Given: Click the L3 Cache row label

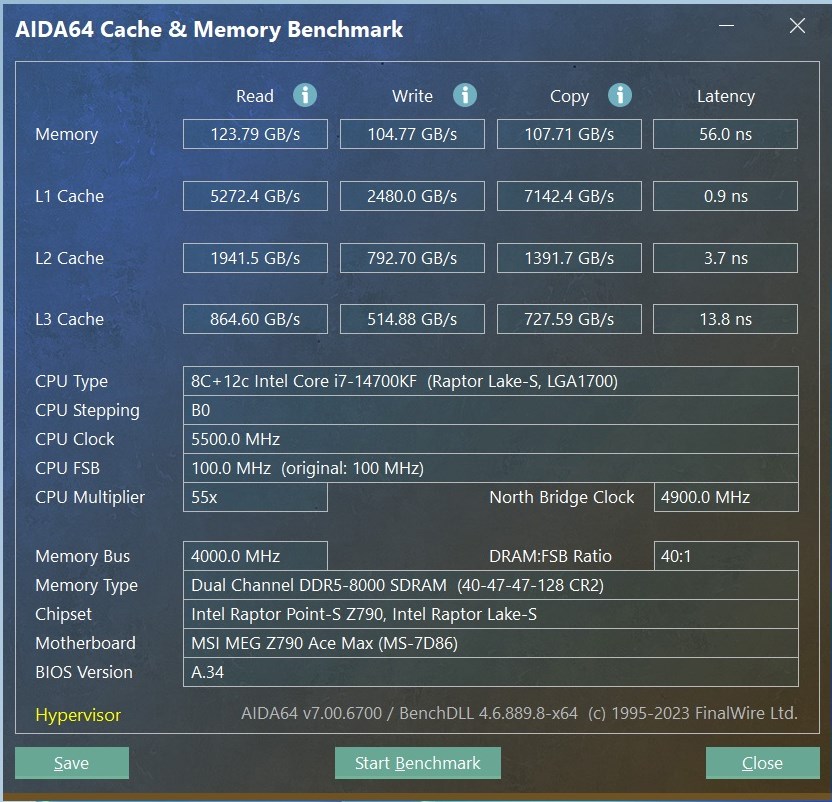Looking at the screenshot, I should pos(70,319).
